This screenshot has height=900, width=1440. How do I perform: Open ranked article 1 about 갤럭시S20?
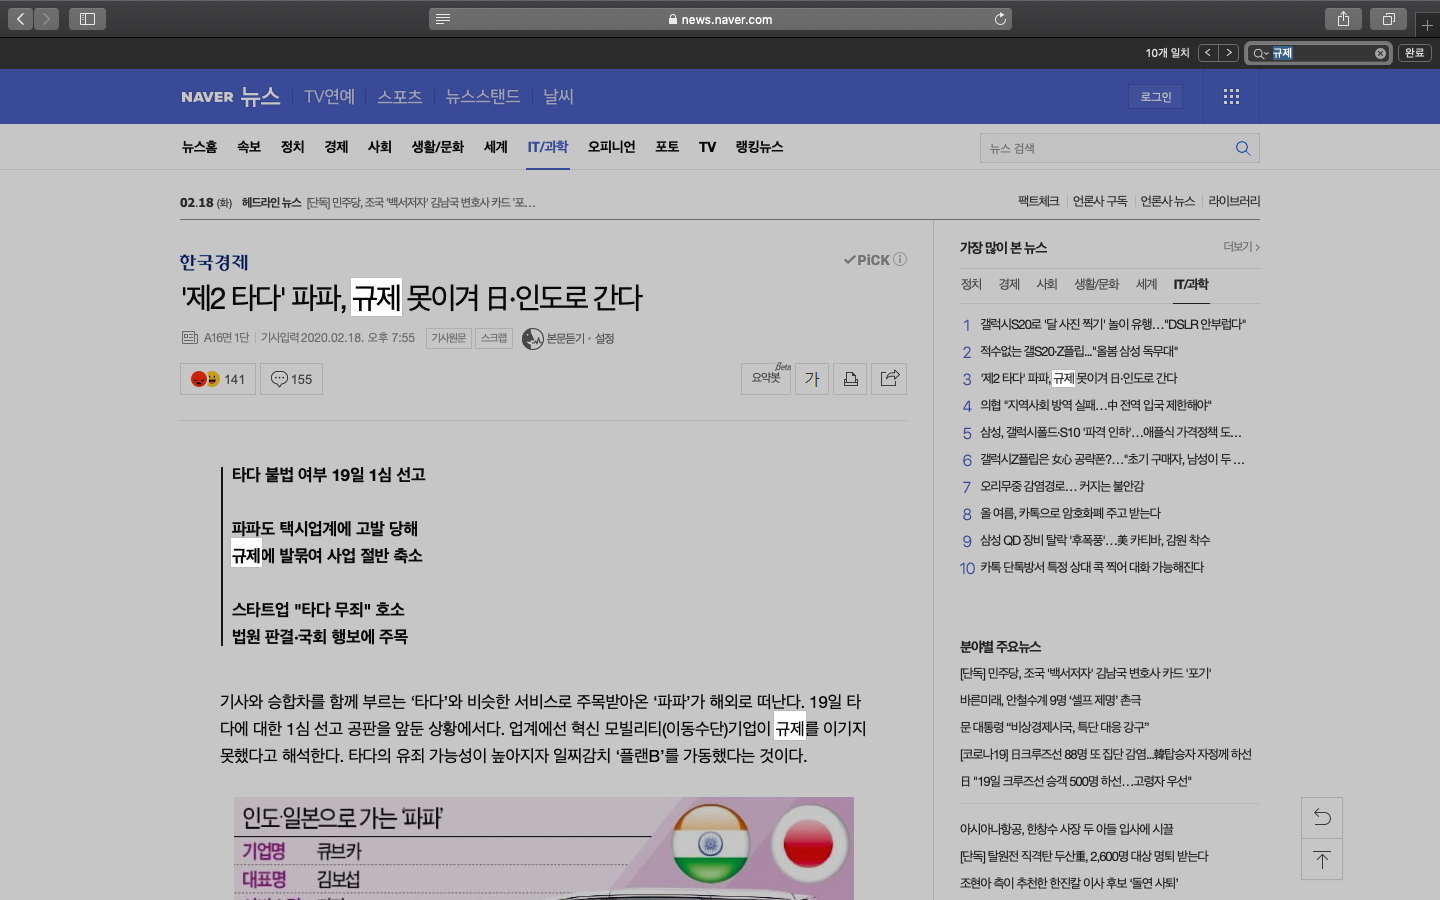1112,324
